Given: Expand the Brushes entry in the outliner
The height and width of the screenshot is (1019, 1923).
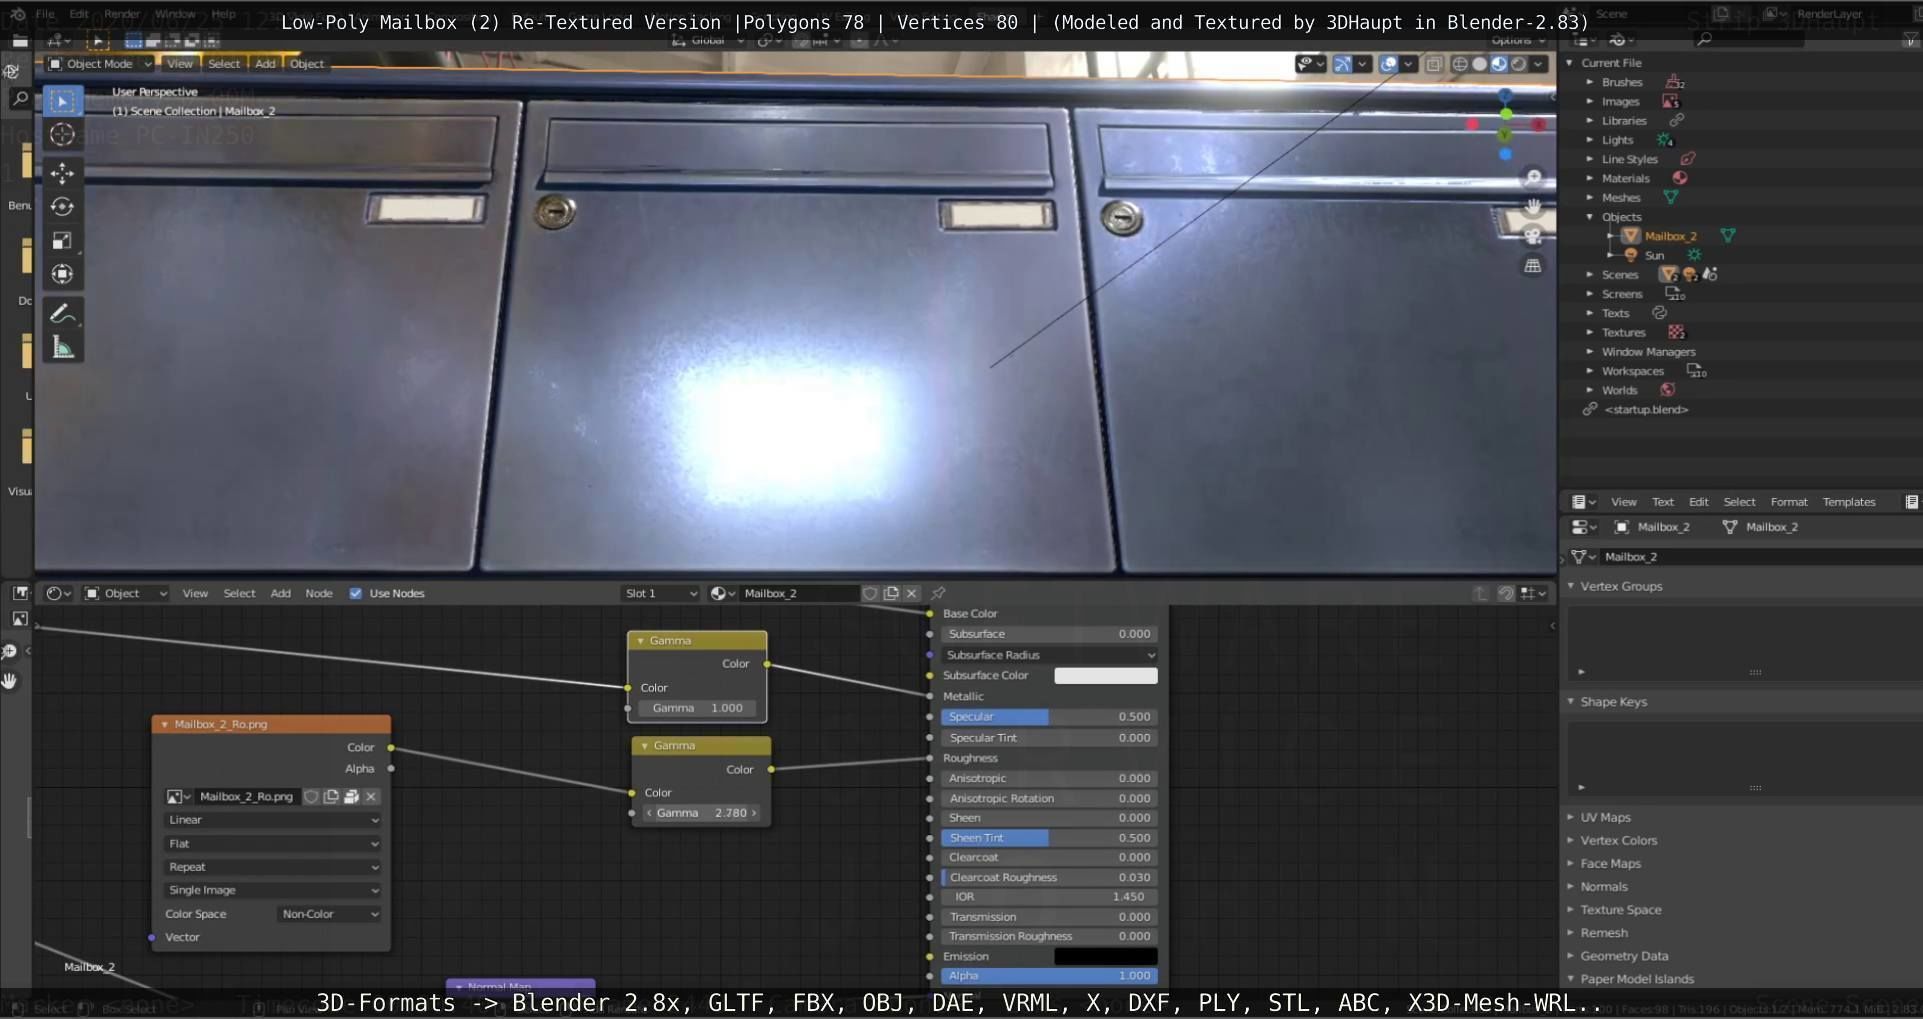Looking at the screenshot, I should tap(1590, 82).
